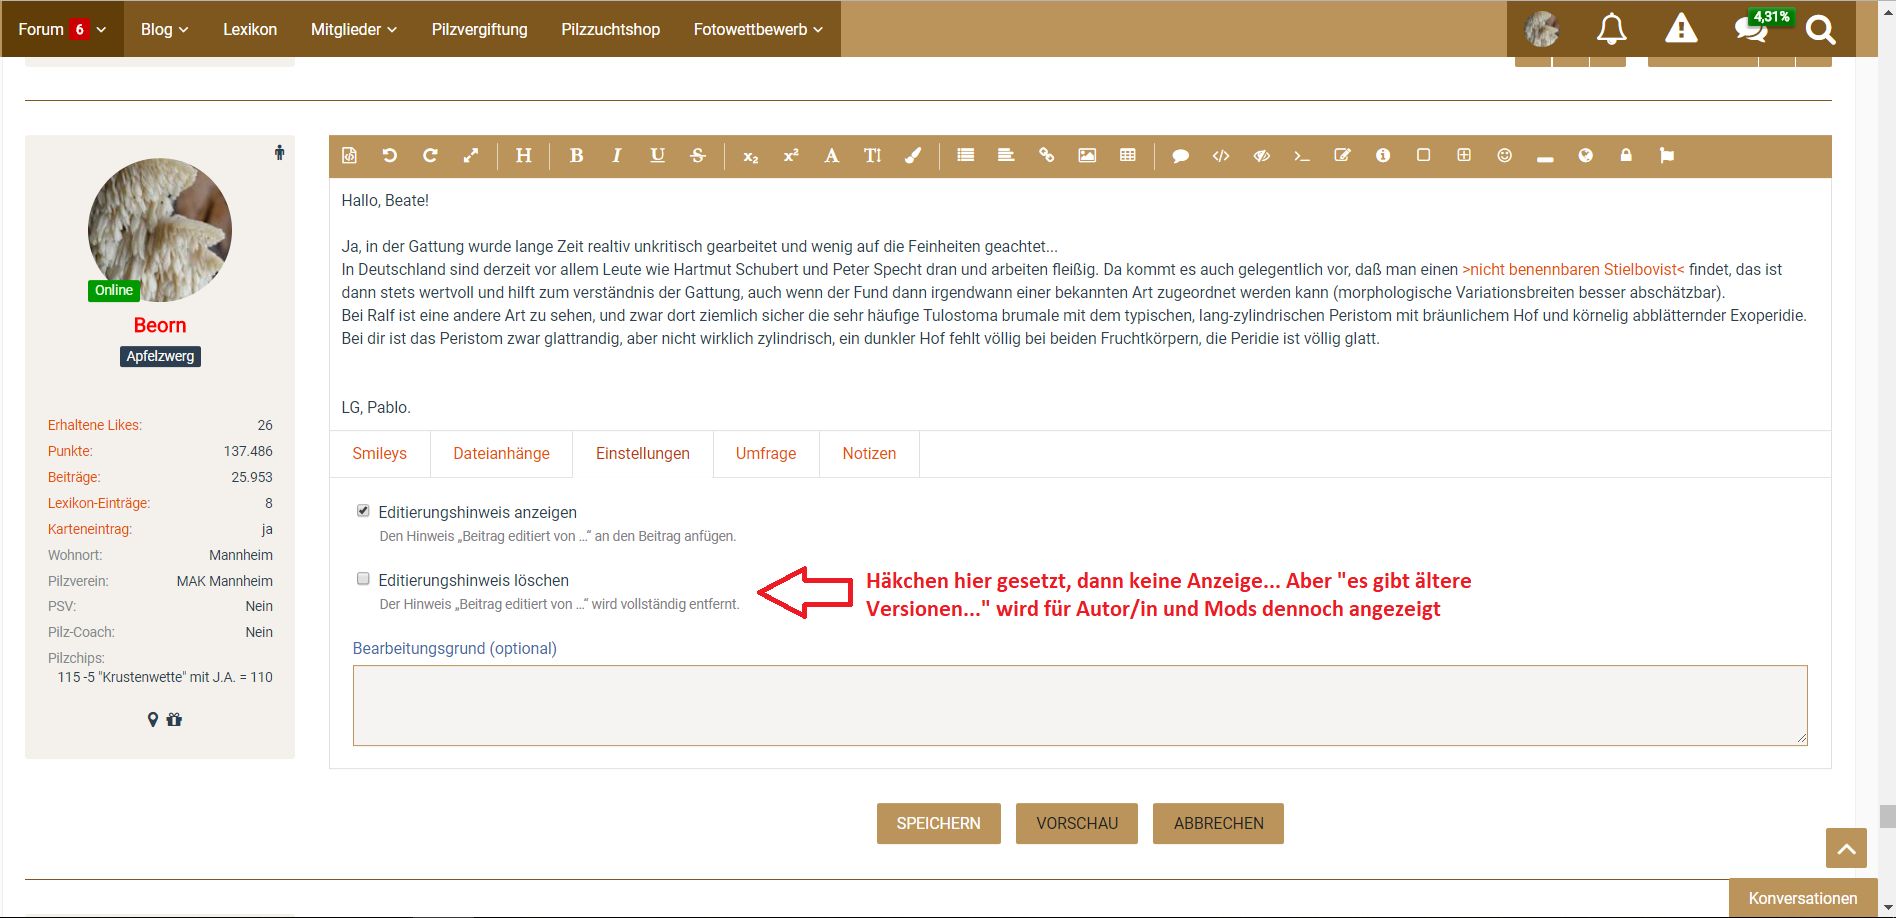Uncheck 'Editierungshinweis anzeigen' checkbox
Image resolution: width=1896 pixels, height=918 pixels.
[x=363, y=511]
